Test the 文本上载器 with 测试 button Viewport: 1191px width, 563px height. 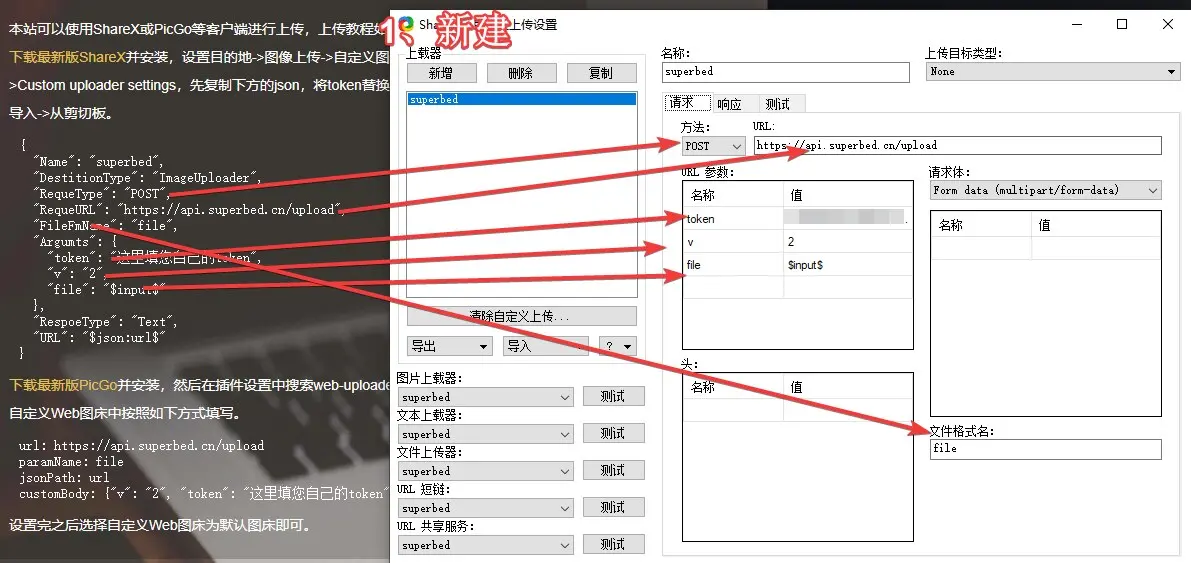tap(614, 433)
